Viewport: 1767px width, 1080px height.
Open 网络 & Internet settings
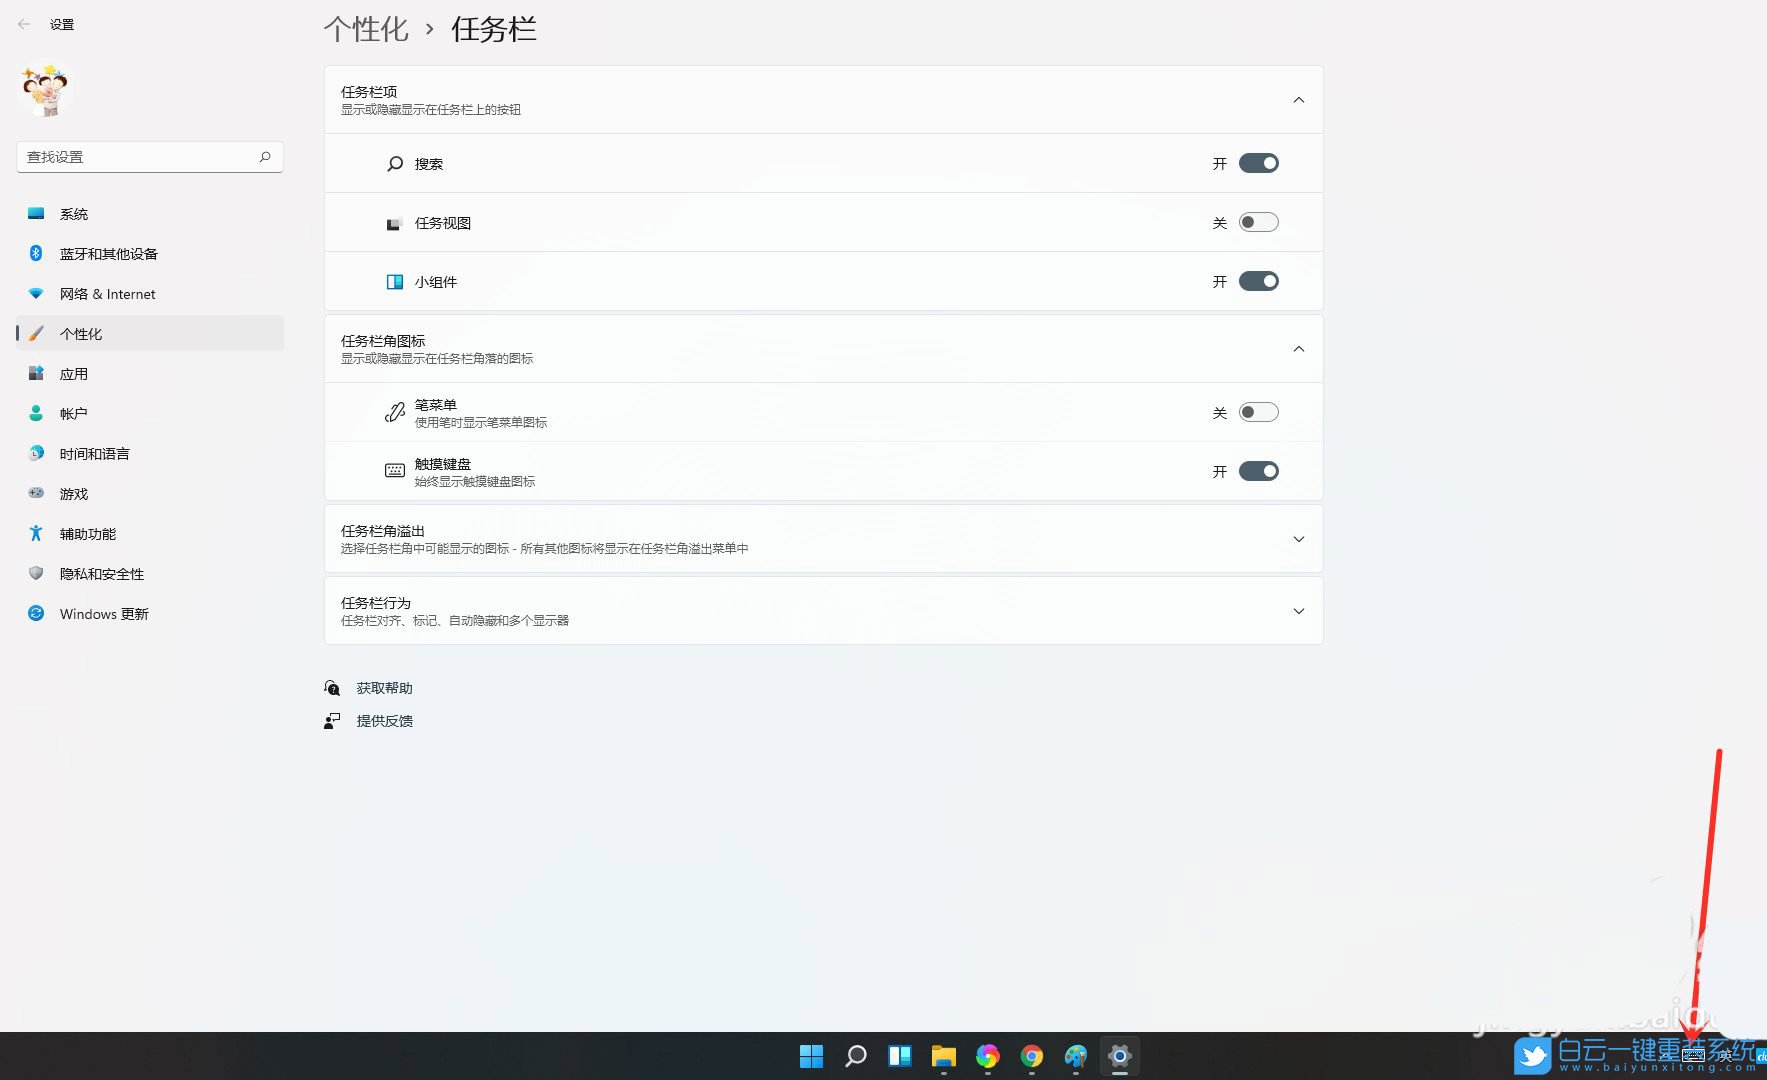pos(106,293)
